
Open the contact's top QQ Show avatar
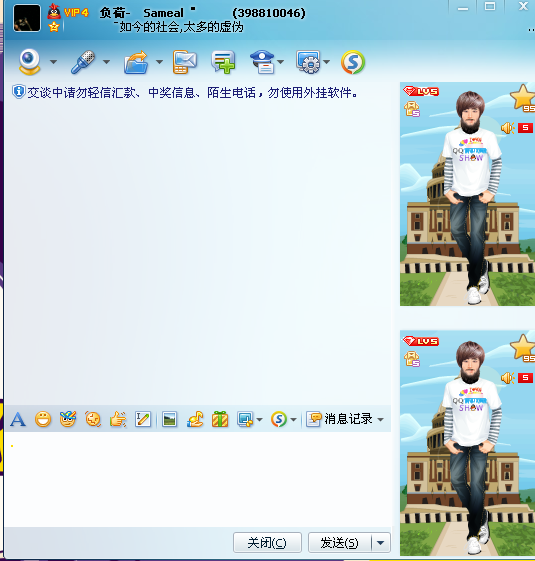(467, 194)
